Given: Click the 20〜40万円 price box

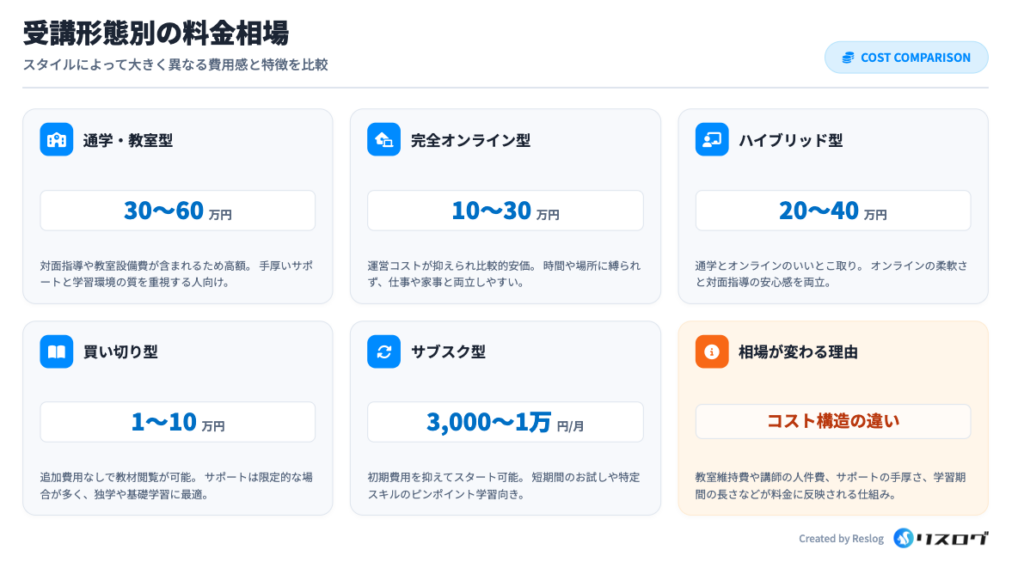Looking at the screenshot, I should coord(833,211).
